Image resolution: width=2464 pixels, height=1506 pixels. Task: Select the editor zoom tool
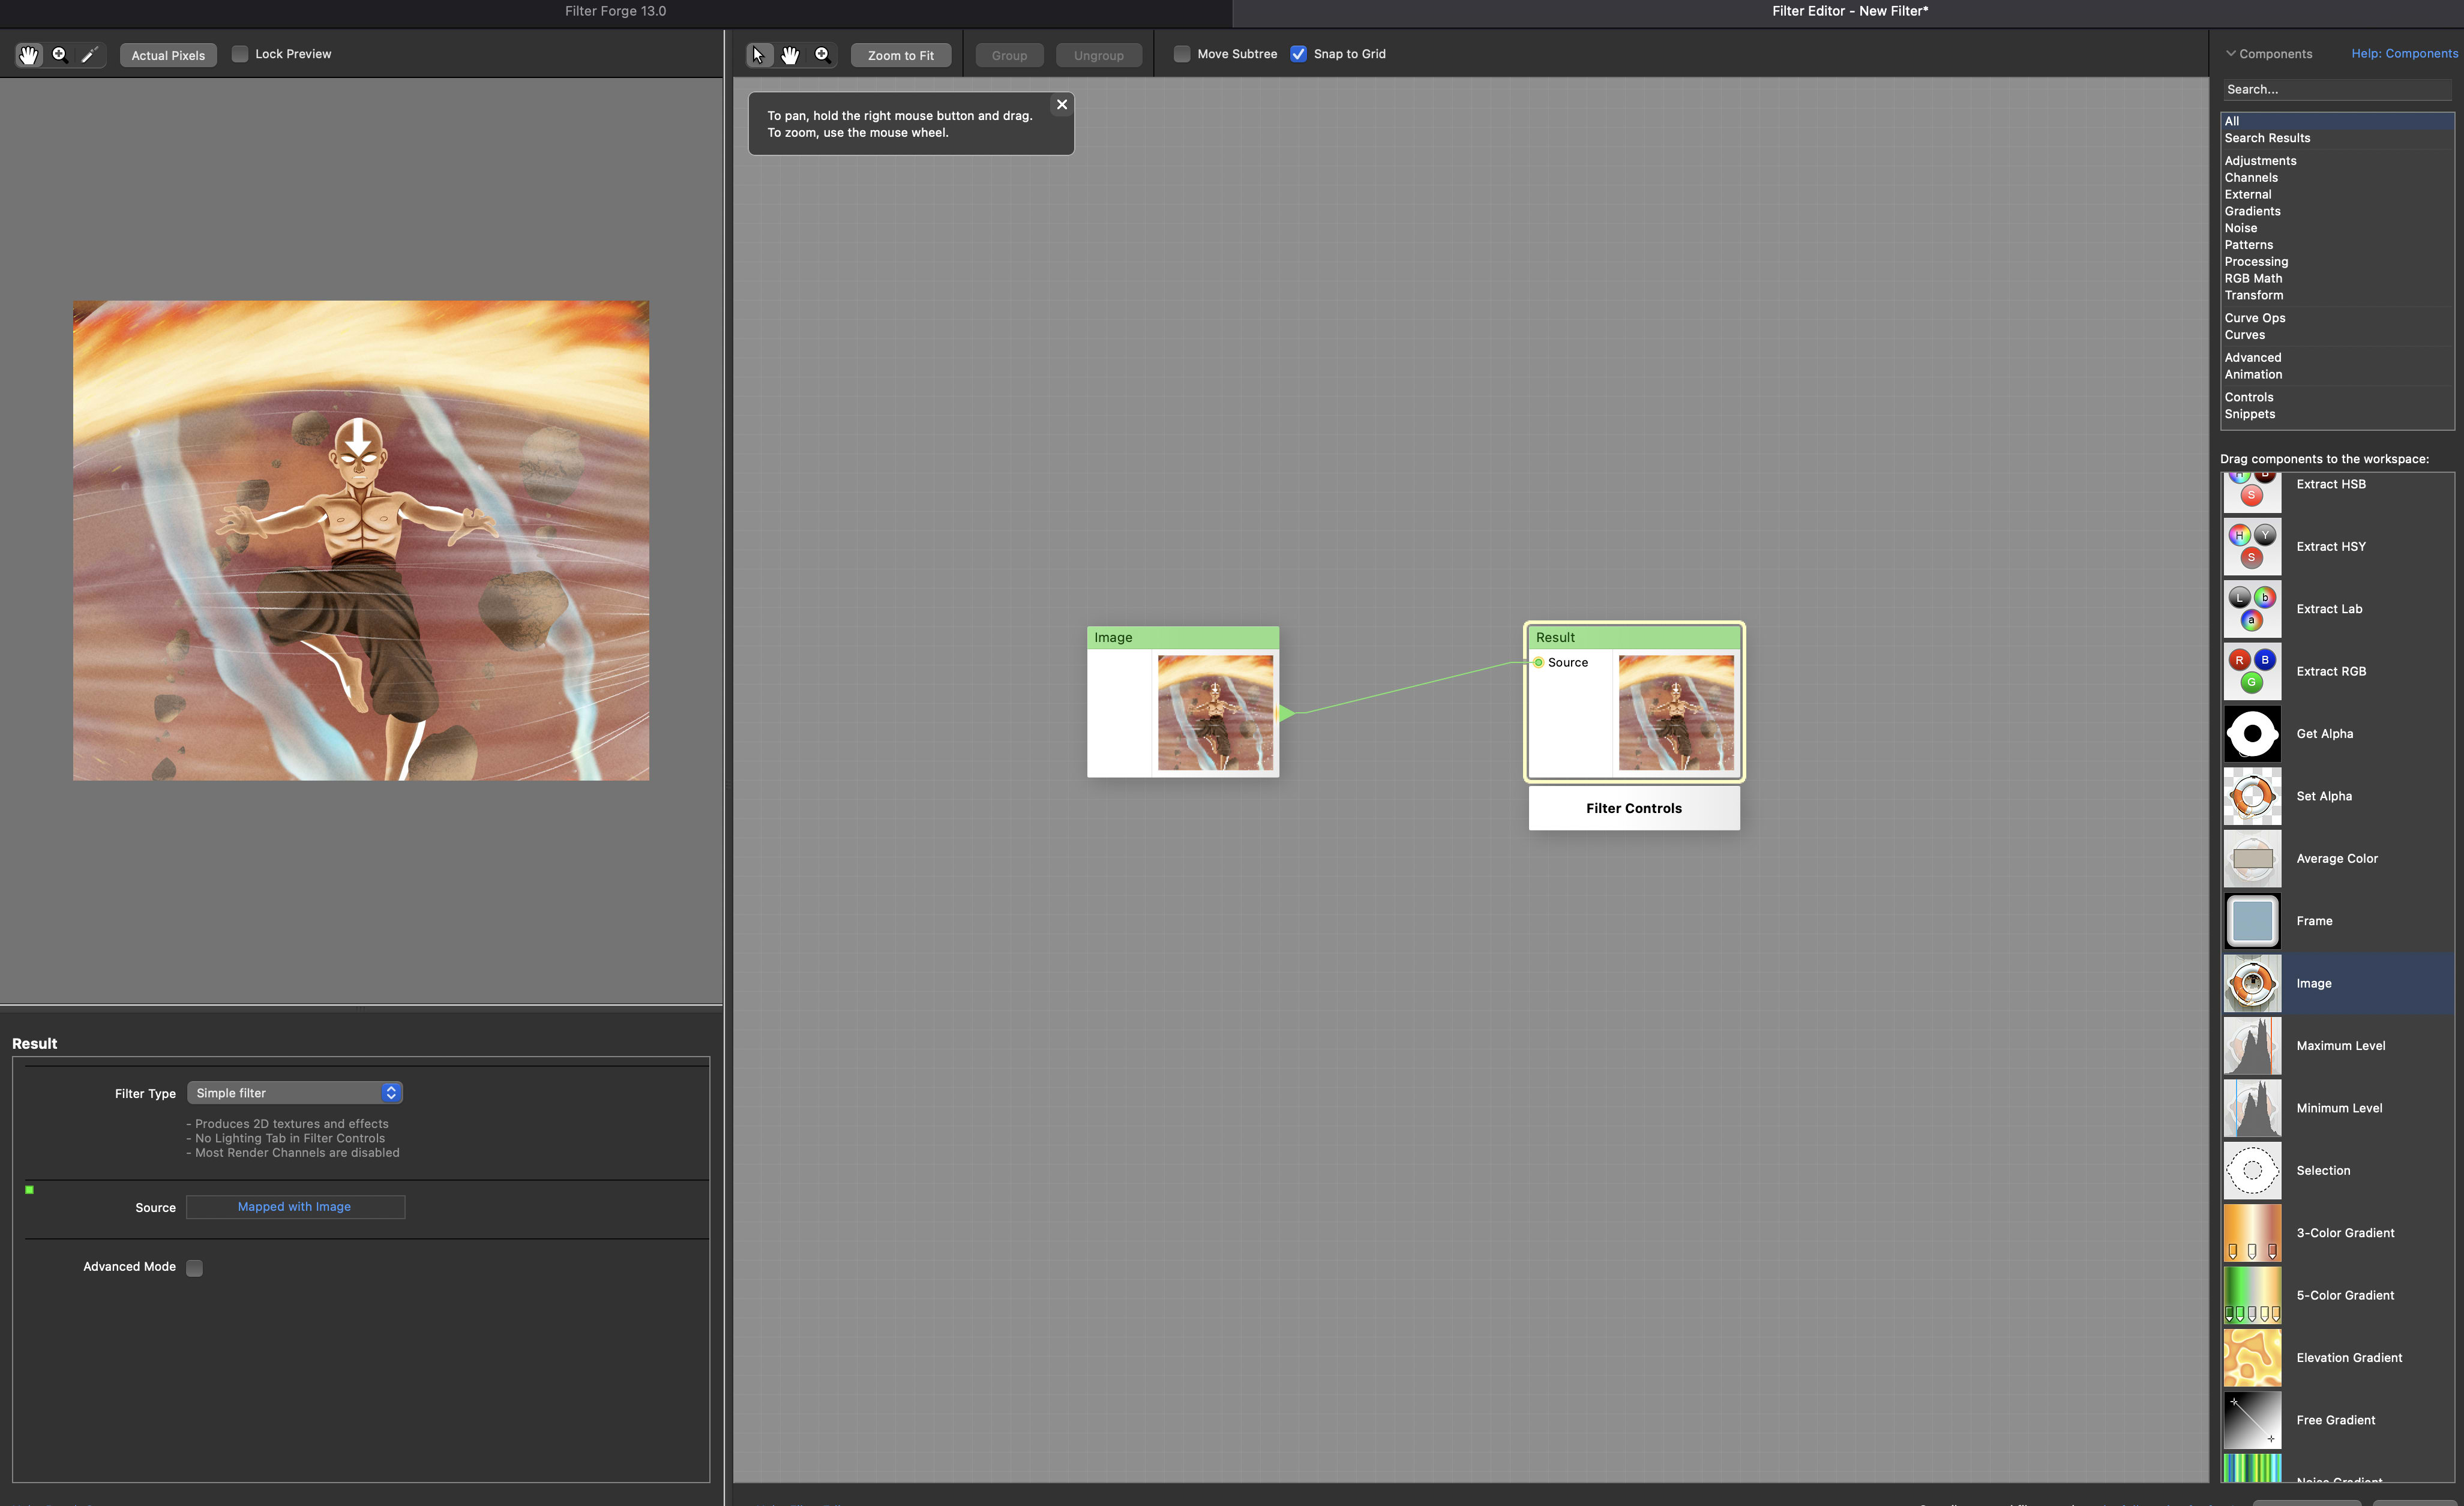pos(822,55)
